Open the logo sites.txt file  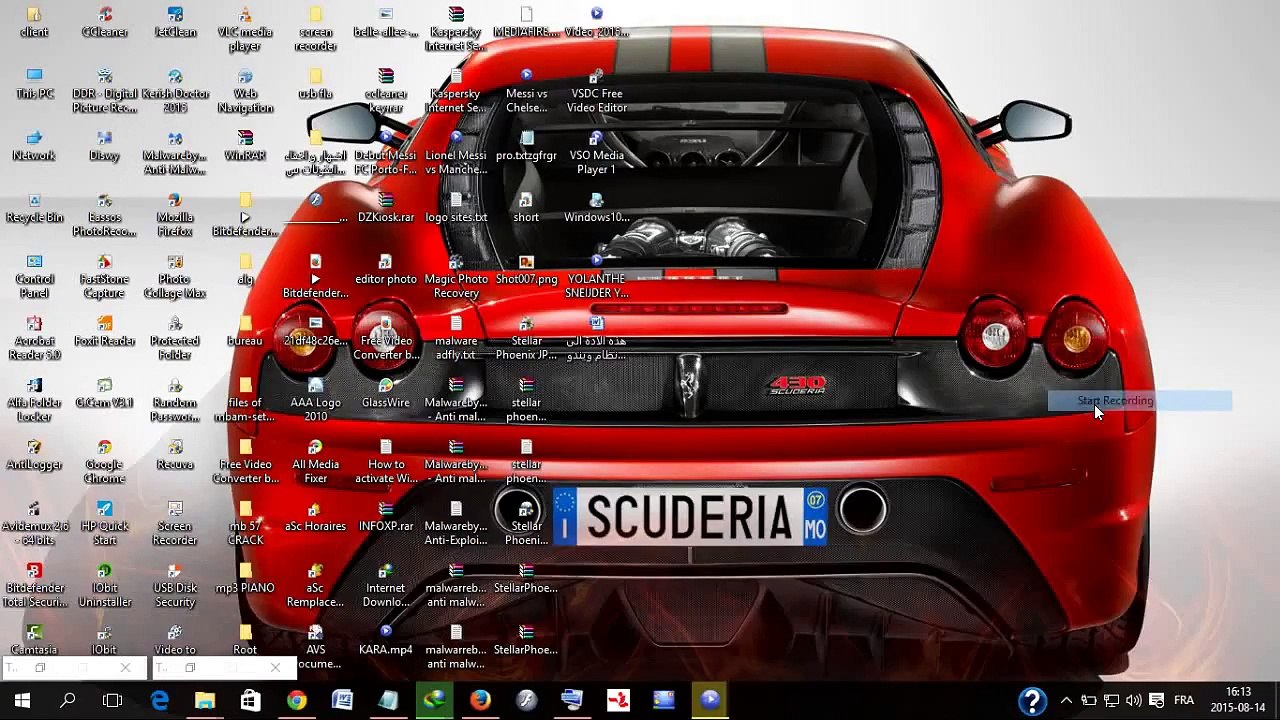coord(456,209)
